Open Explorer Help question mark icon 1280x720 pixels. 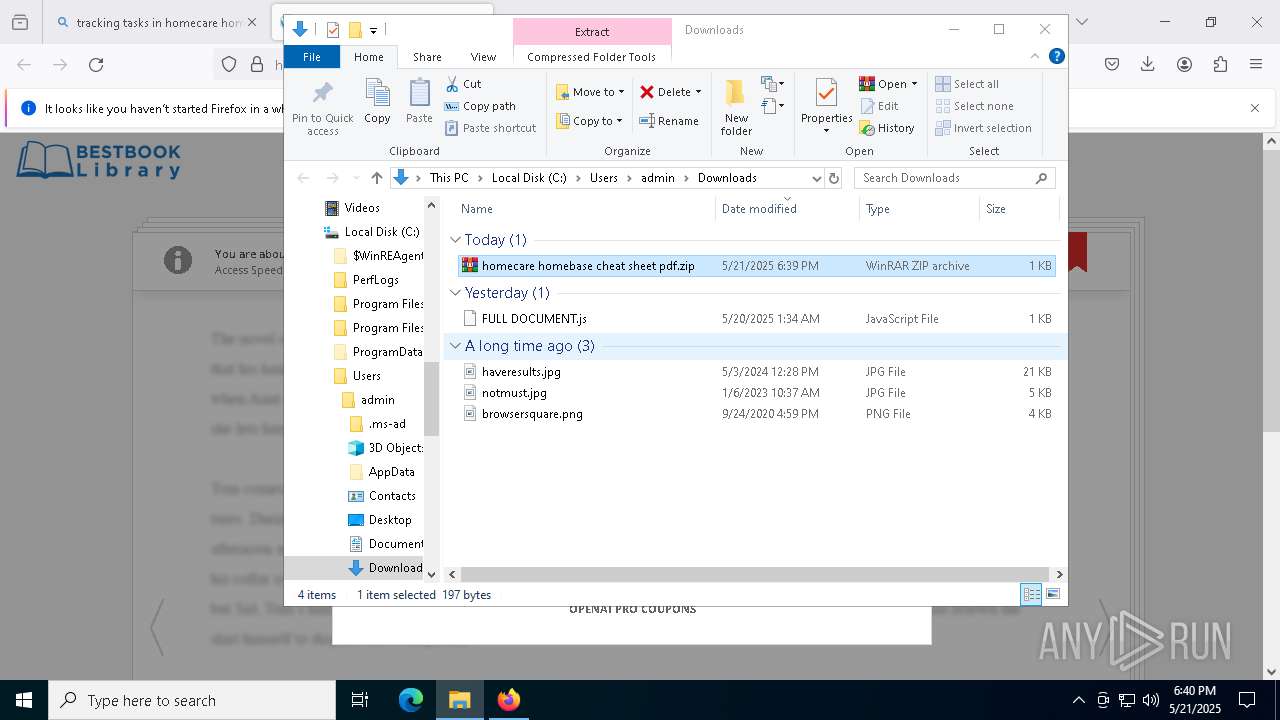[x=1056, y=57]
